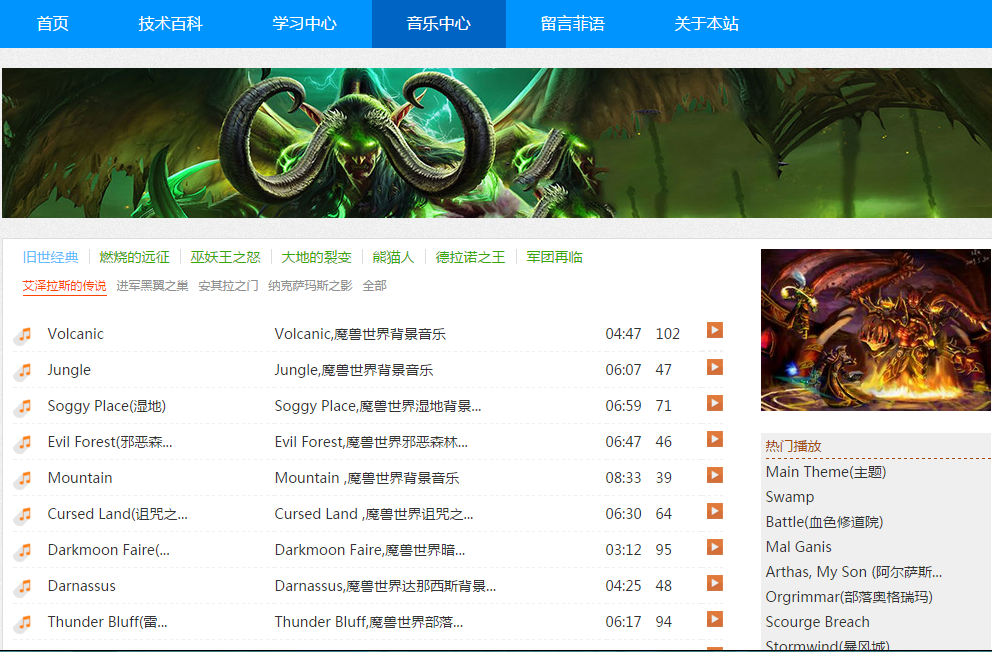Click the Darkmoon Faire song title
Screen dimensions: 992x652
[x=109, y=550]
